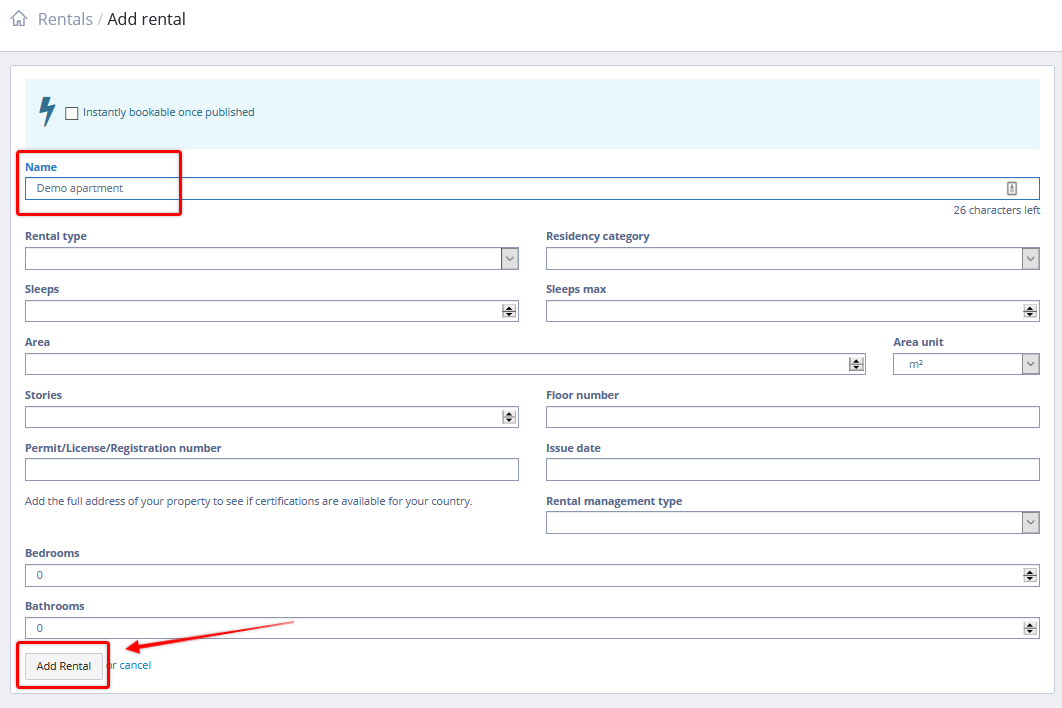
Task: Enable Instantly bookable once published checkbox
Action: 72,113
